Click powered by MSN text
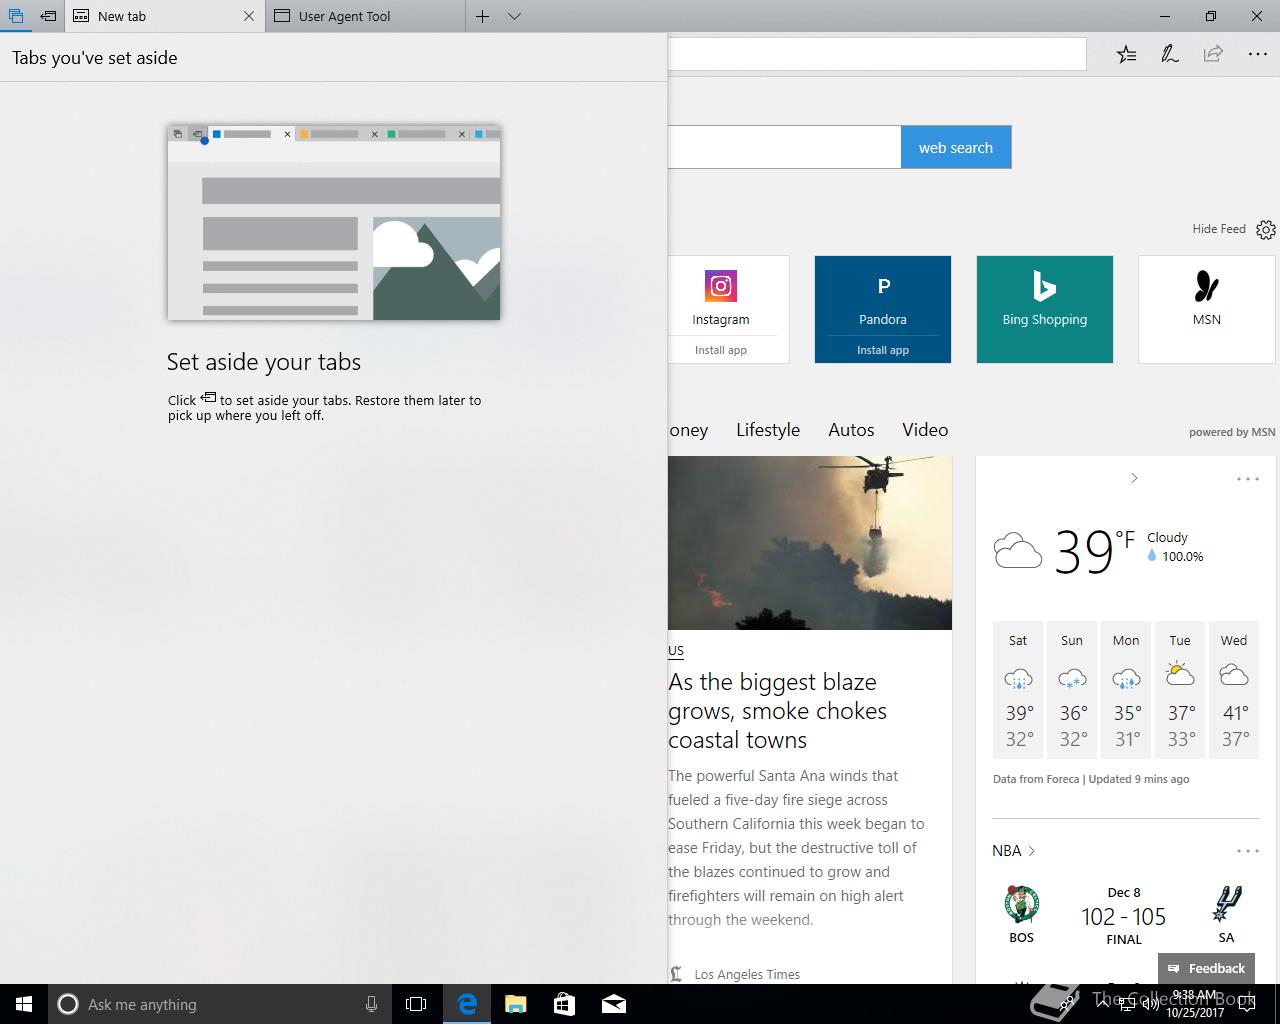Image resolution: width=1280 pixels, height=1024 pixels. [1232, 432]
